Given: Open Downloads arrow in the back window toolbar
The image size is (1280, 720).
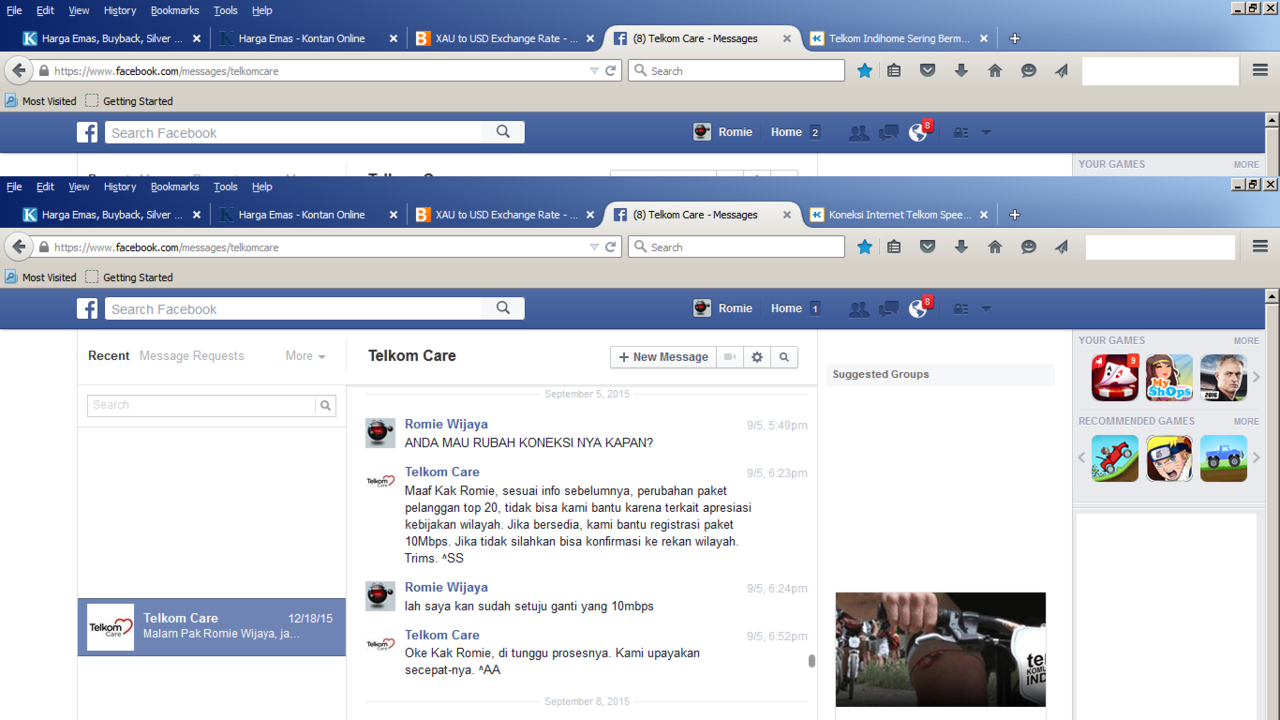Looking at the screenshot, I should tap(961, 71).
